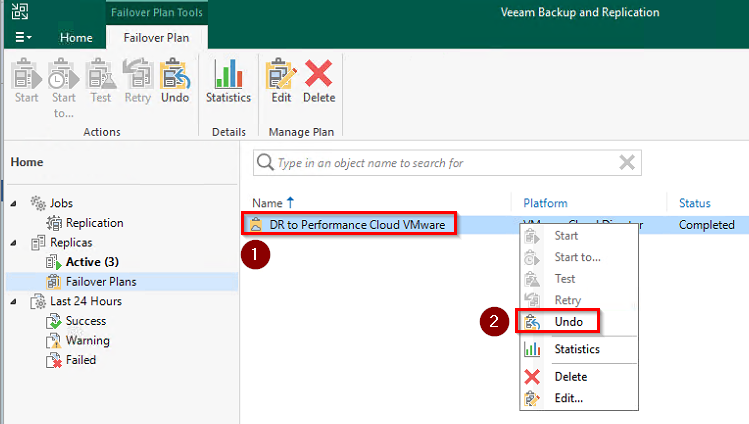The width and height of the screenshot is (749, 424).
Task: Click the magnifier search icon
Action: tap(265, 162)
